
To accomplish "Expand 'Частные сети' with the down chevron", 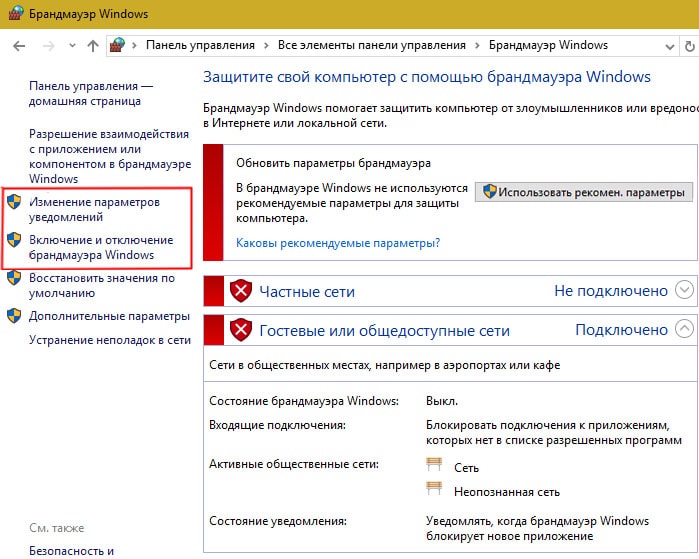I will [x=684, y=290].
